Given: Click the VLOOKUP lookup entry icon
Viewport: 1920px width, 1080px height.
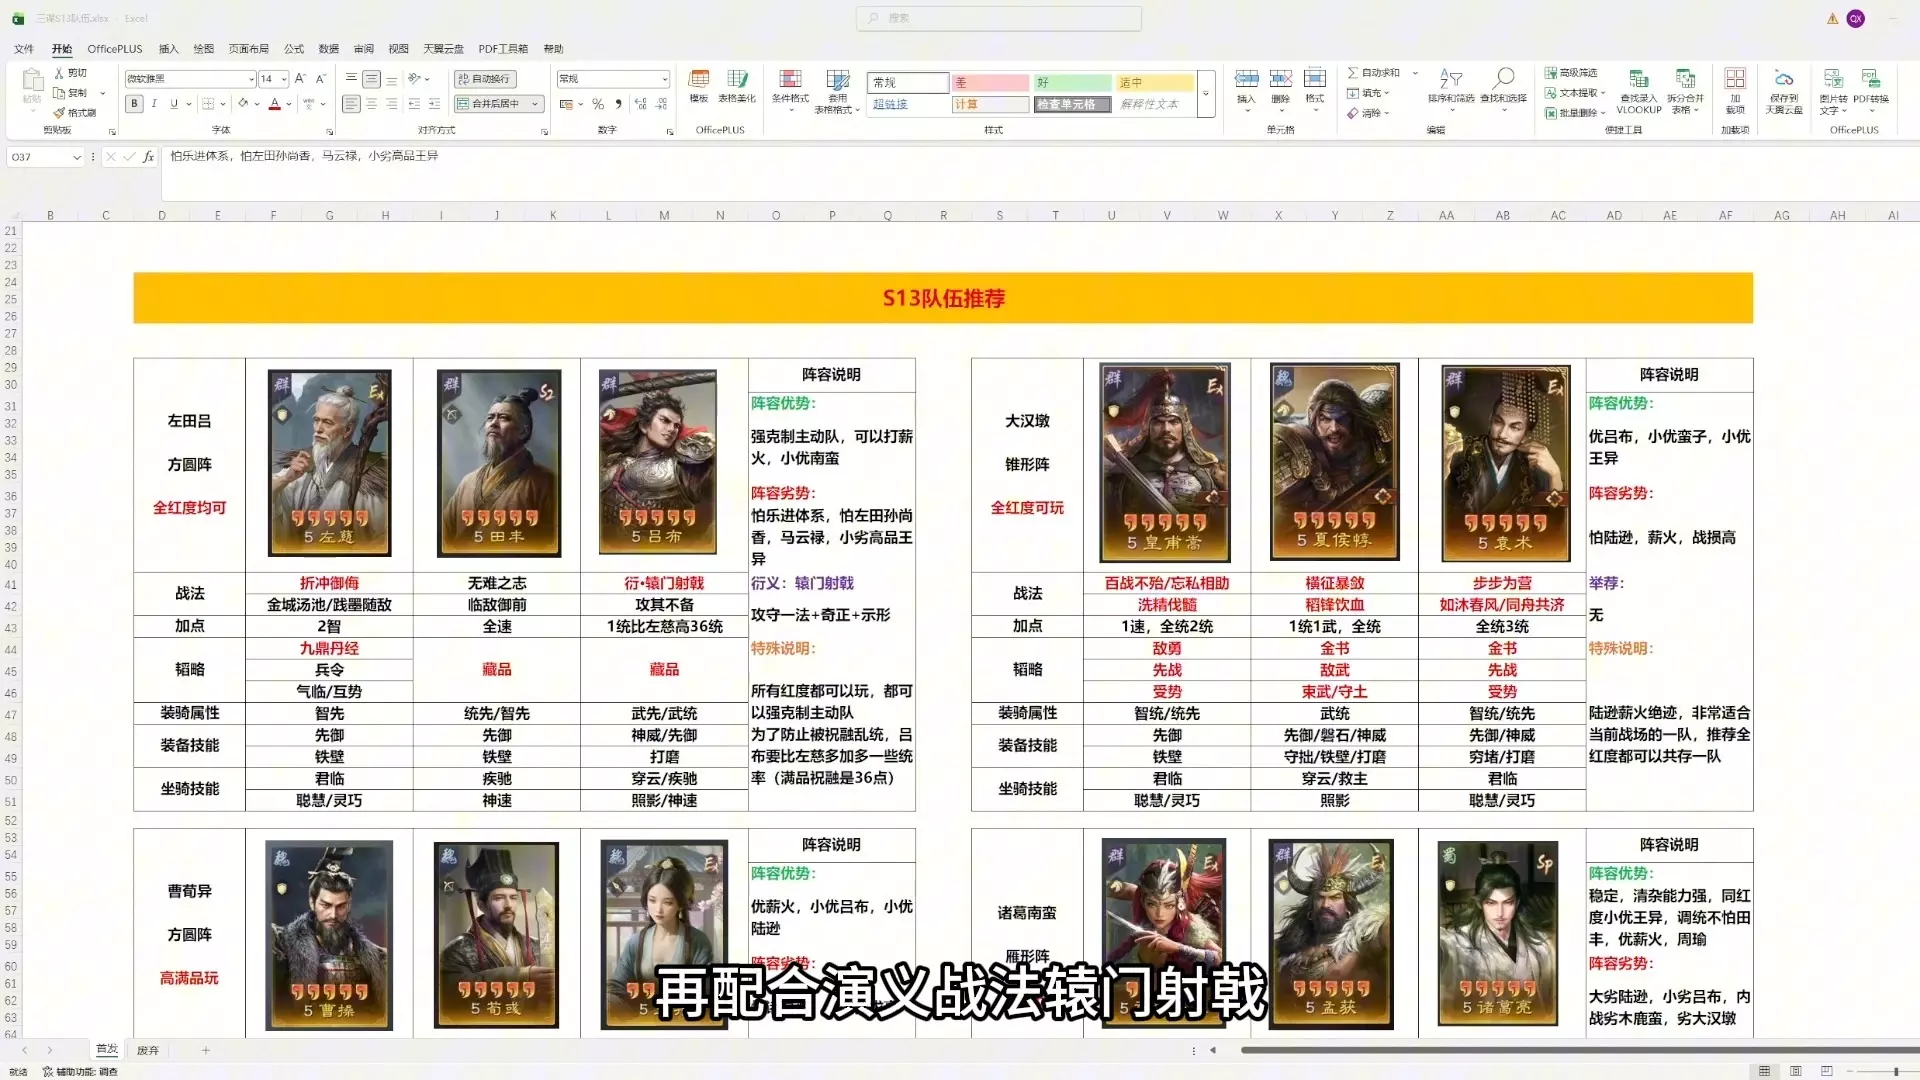Looking at the screenshot, I should click(x=1638, y=80).
